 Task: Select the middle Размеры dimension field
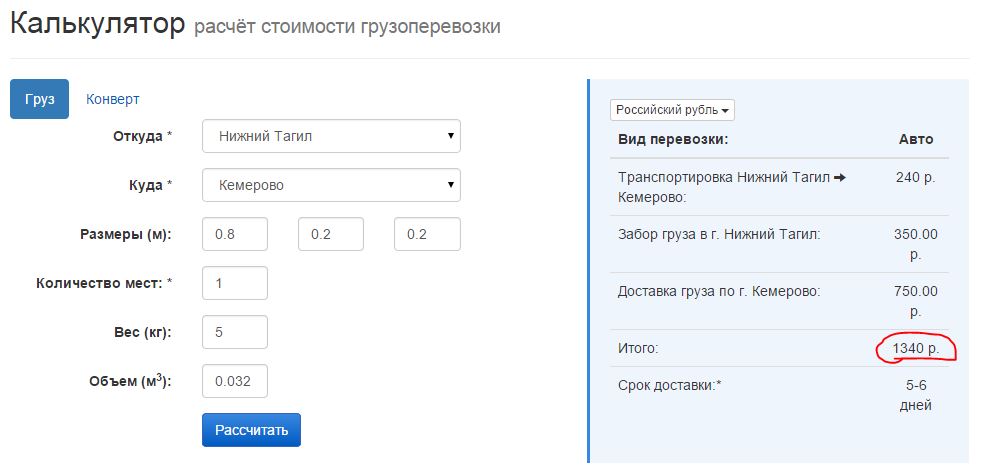coord(331,234)
